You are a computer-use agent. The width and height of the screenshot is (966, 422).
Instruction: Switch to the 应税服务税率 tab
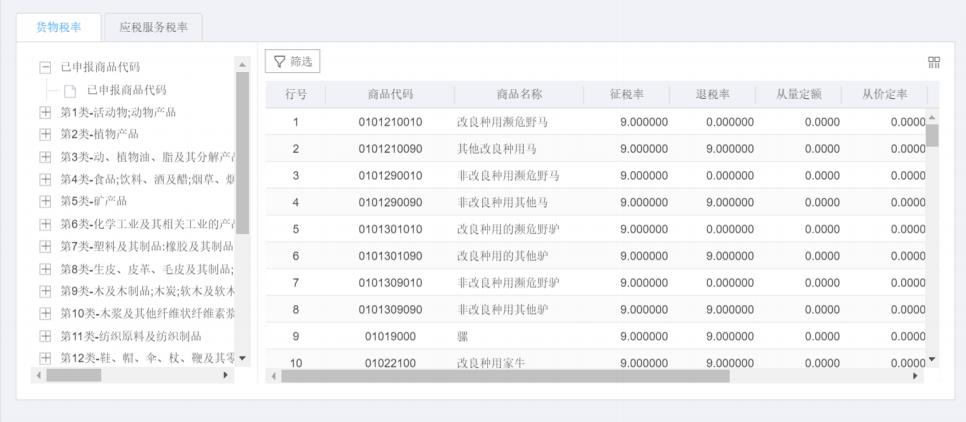[153, 27]
